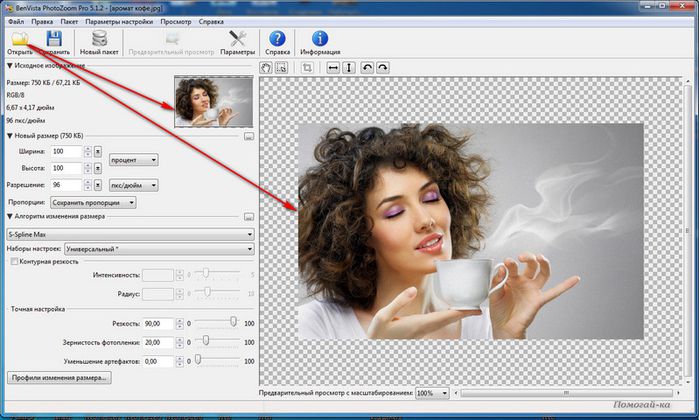Click Зернистость фотопленки value field
699x420 pixels.
click(158, 342)
